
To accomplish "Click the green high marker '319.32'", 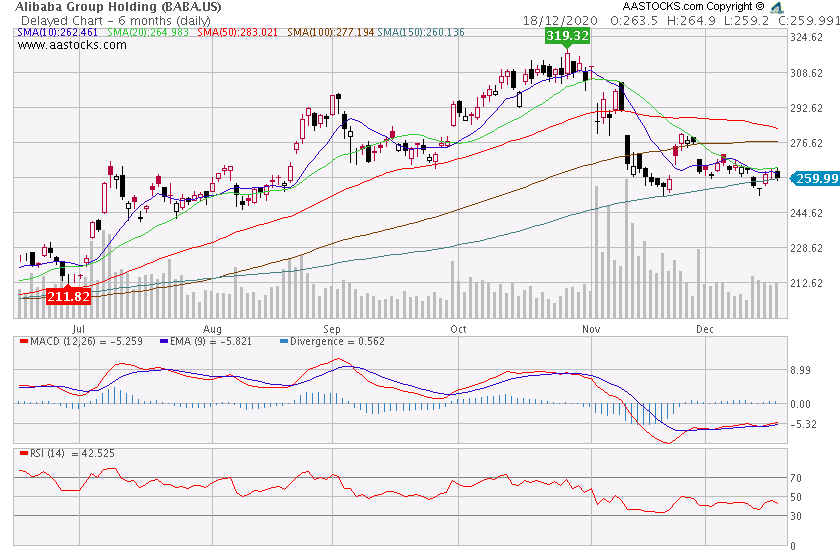I will click(x=567, y=36).
